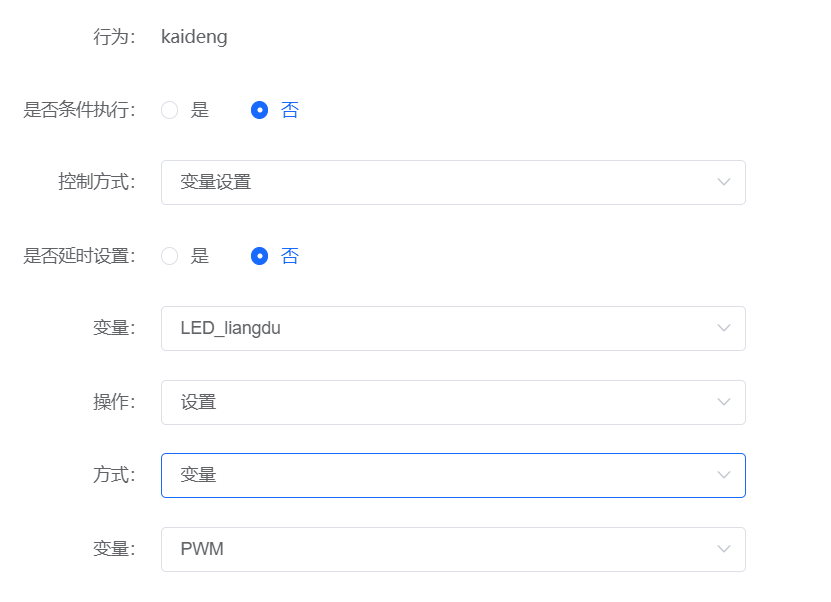Click the chevron arrow on the 操作 selector
This screenshot has height=602, width=831.
pos(723,402)
